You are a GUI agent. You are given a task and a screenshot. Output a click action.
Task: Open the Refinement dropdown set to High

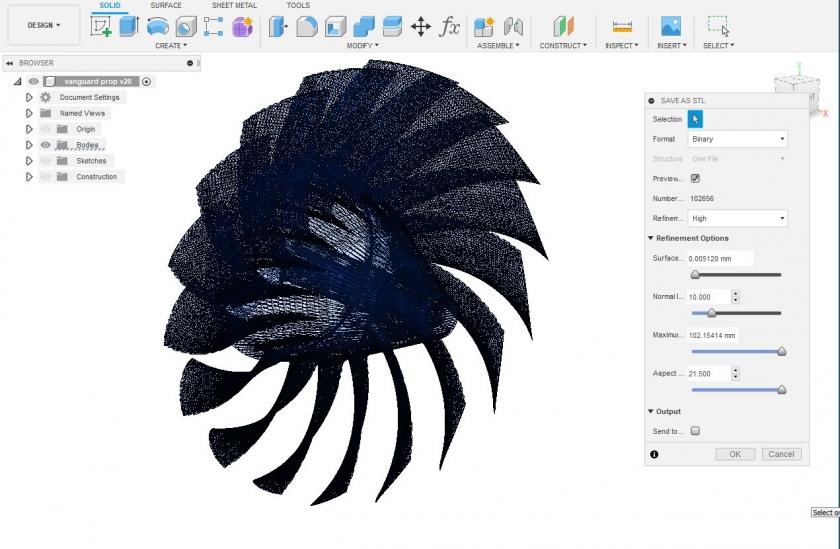coord(737,218)
